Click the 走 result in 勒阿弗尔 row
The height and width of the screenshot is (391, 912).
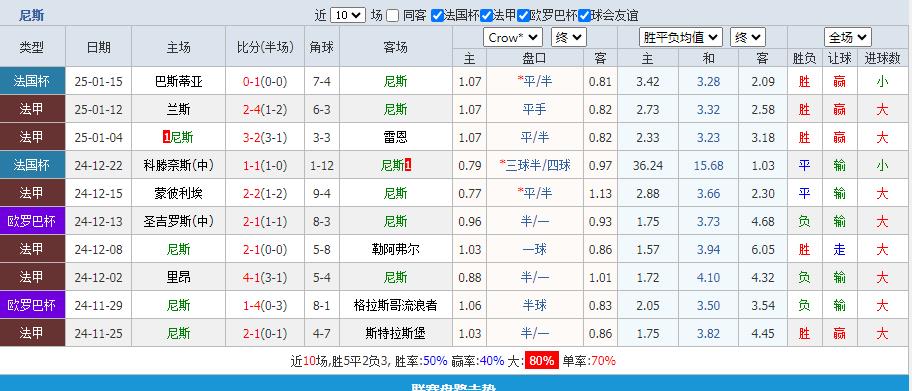tap(839, 250)
